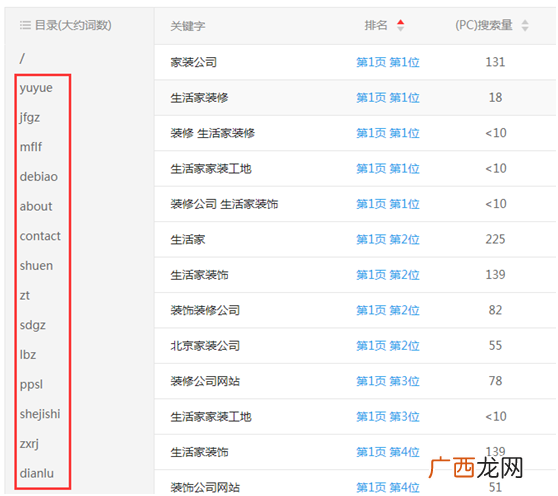Select the root "/" directory entry
Image resolution: width=558 pixels, height=496 pixels.
pos(22,58)
